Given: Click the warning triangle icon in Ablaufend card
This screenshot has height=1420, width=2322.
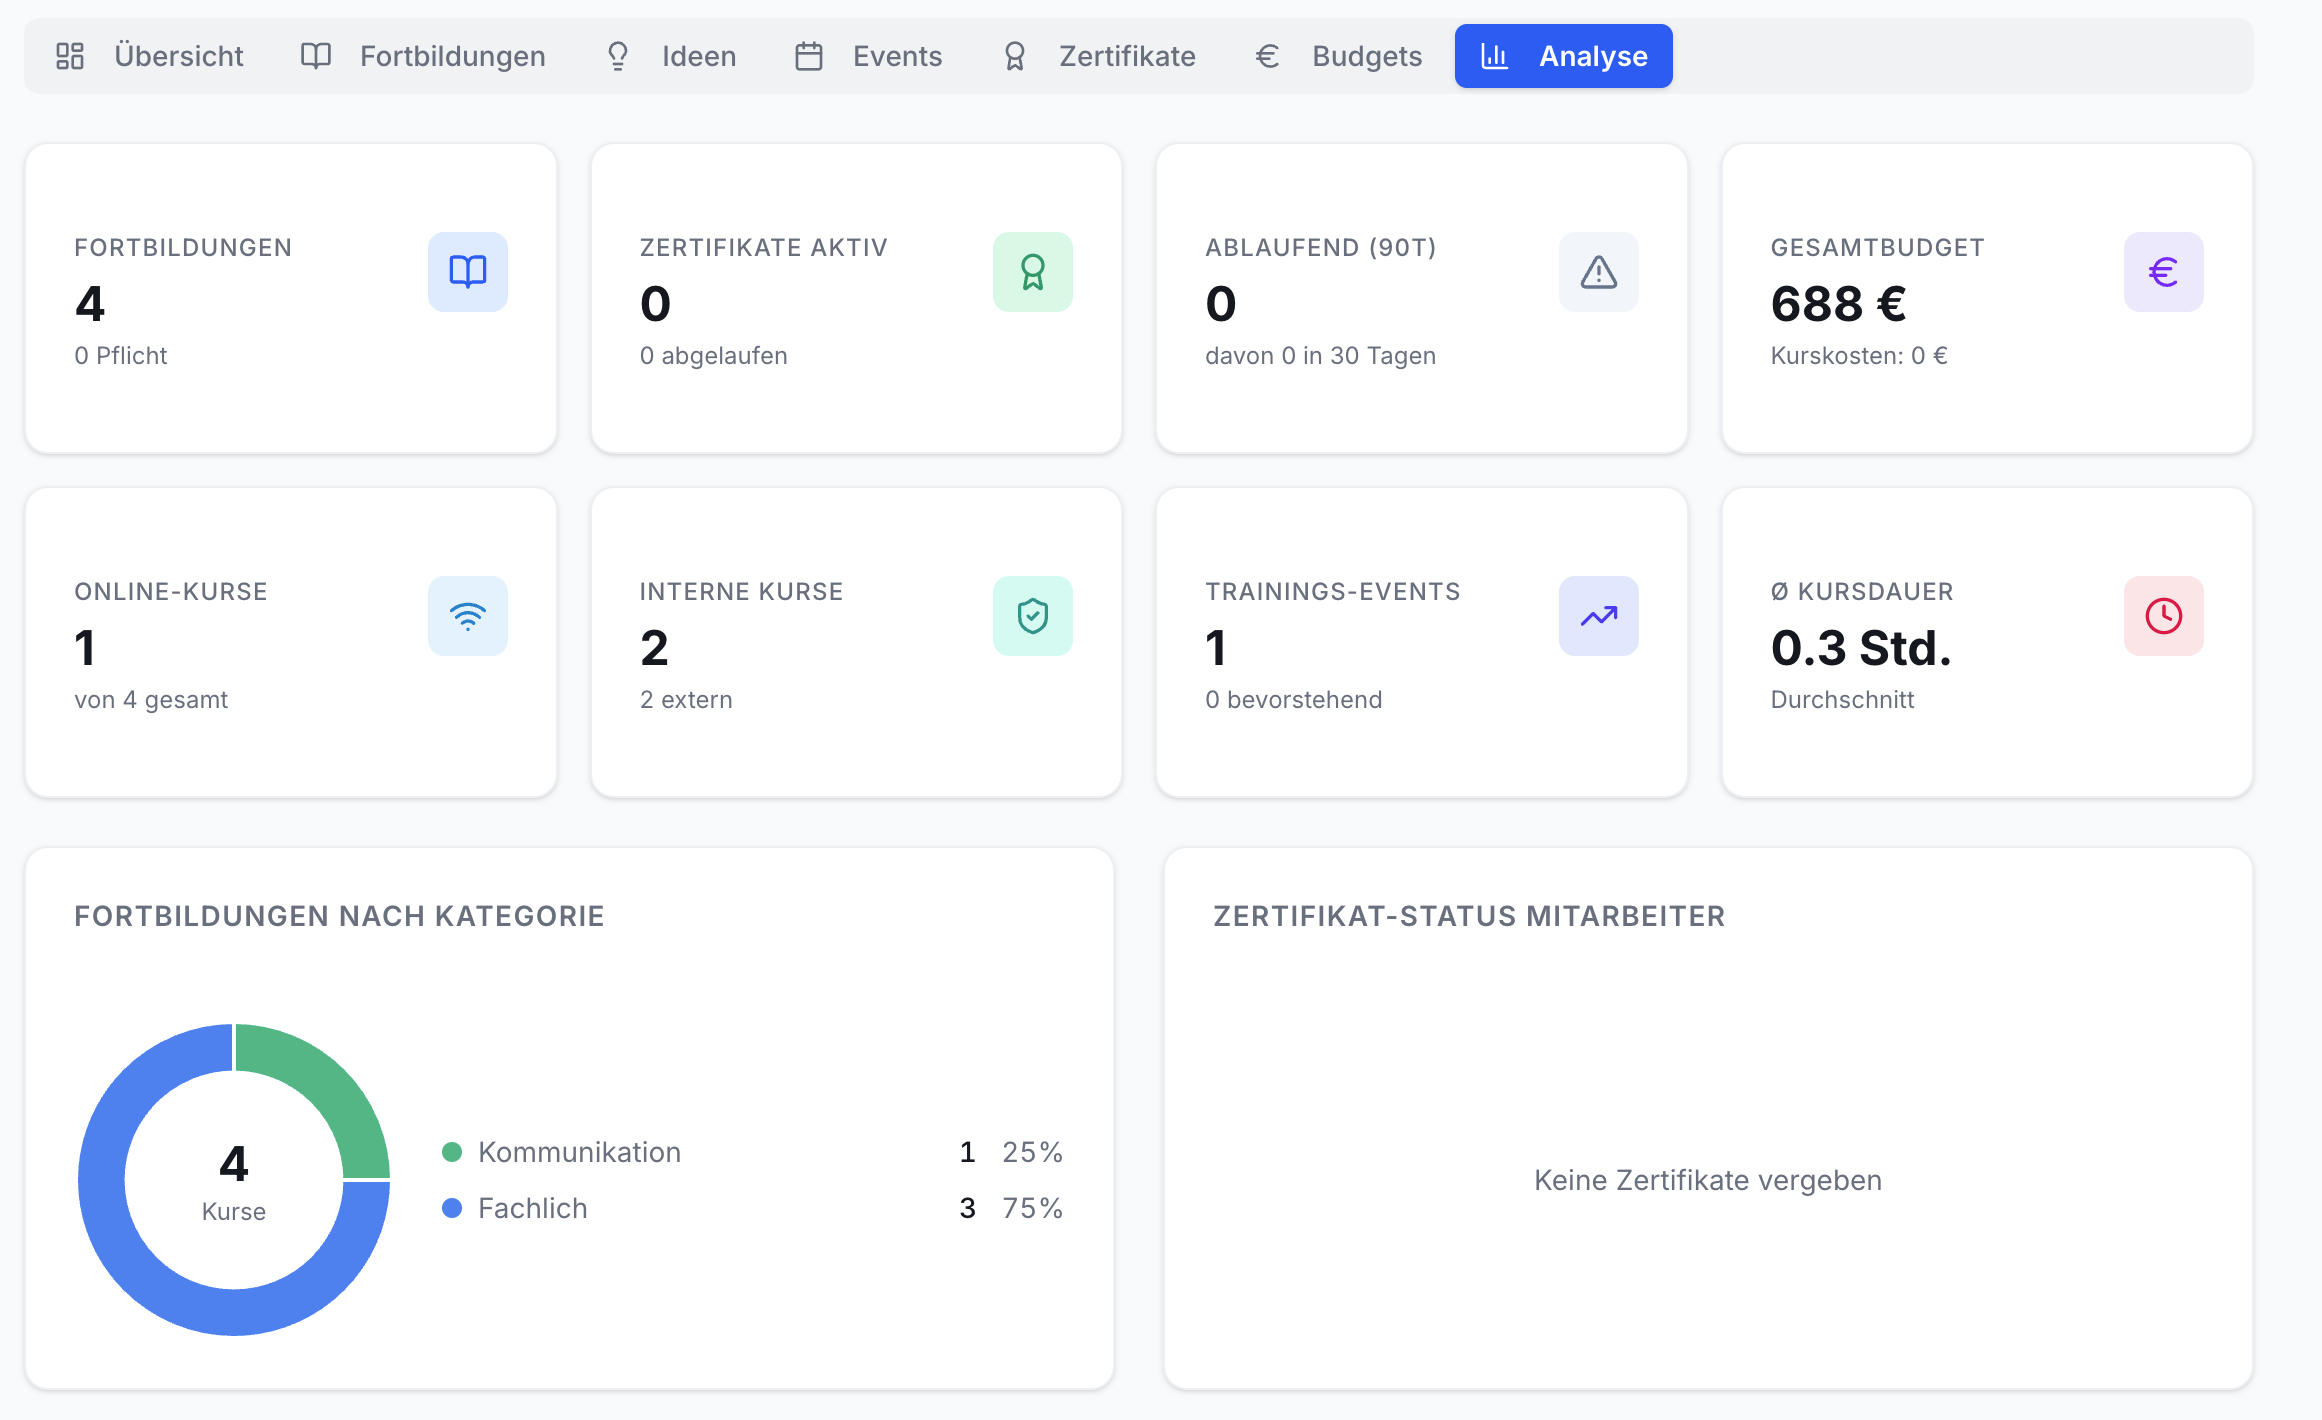Looking at the screenshot, I should 1599,272.
